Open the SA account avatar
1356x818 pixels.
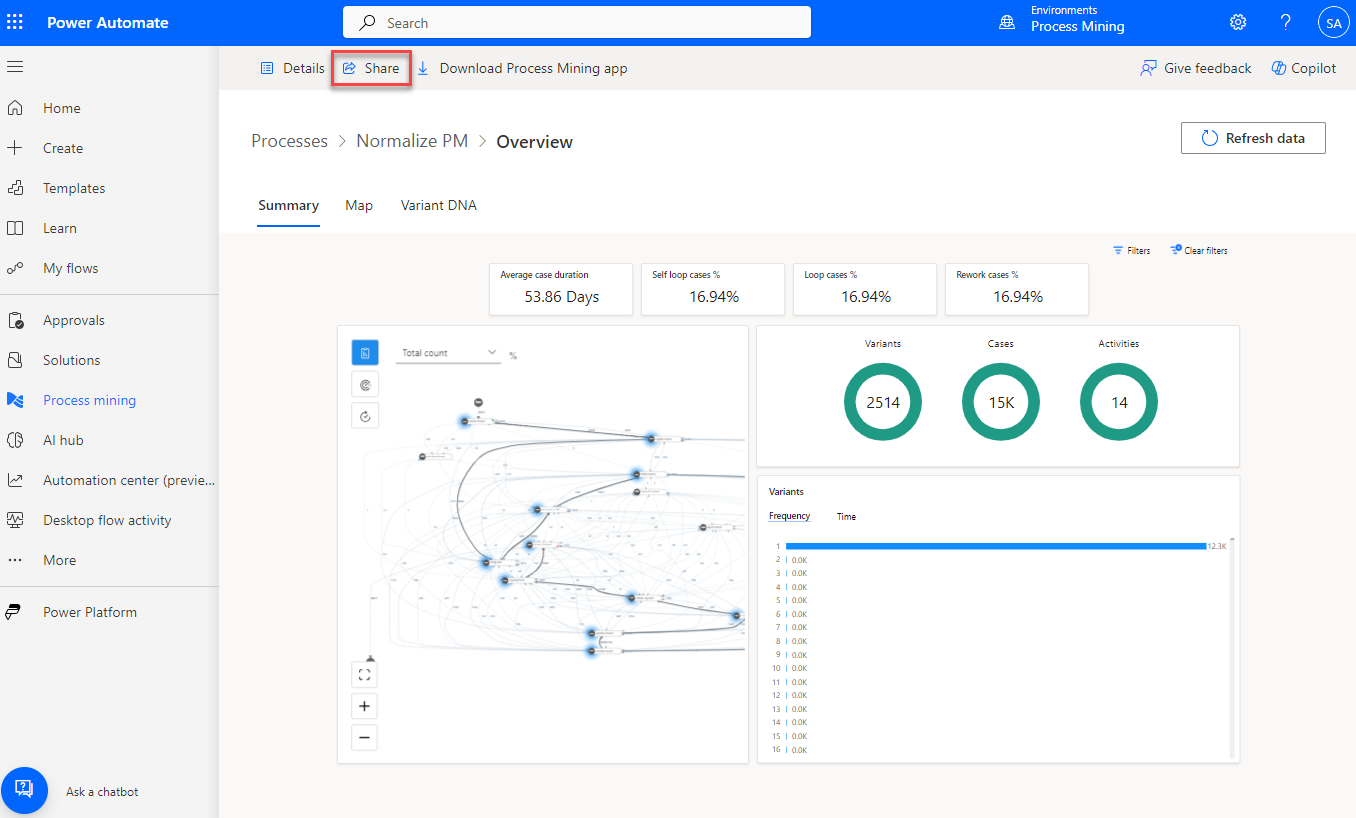[x=1333, y=22]
